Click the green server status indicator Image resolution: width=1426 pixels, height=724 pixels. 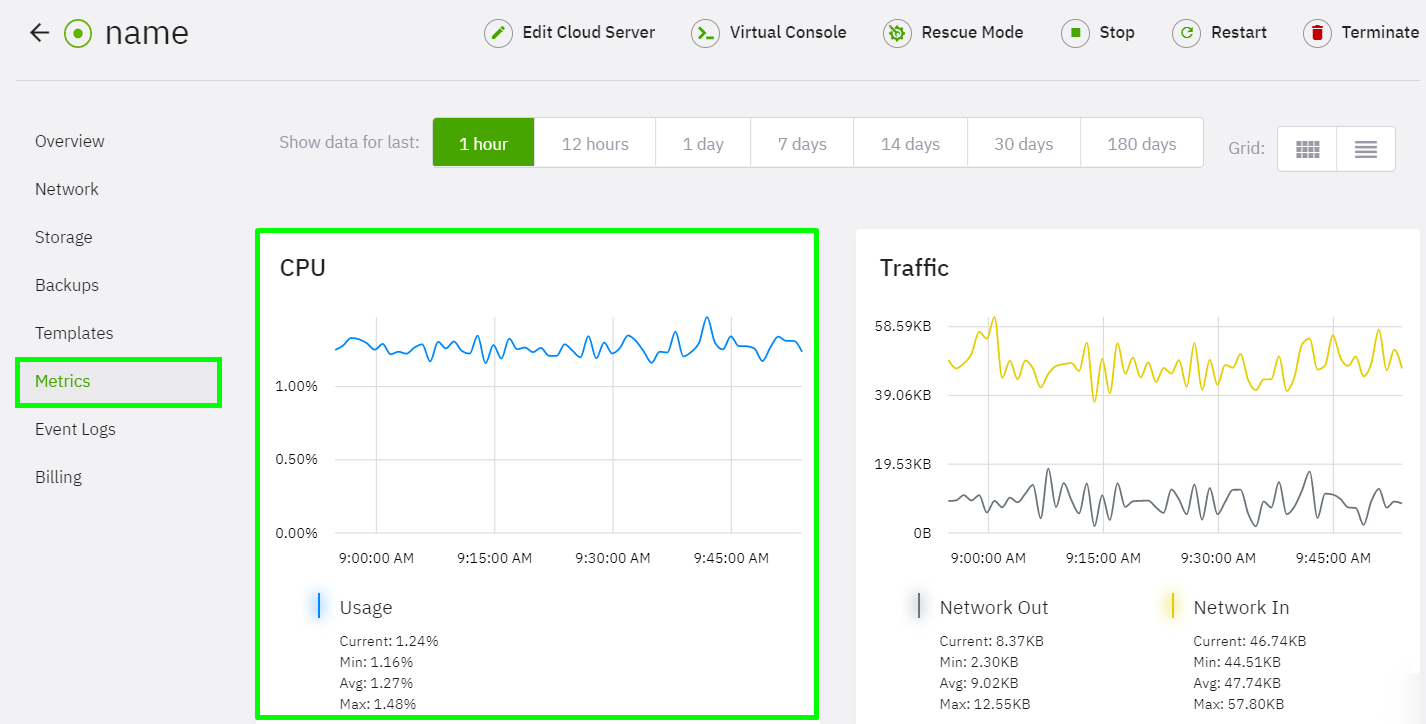tap(77, 32)
